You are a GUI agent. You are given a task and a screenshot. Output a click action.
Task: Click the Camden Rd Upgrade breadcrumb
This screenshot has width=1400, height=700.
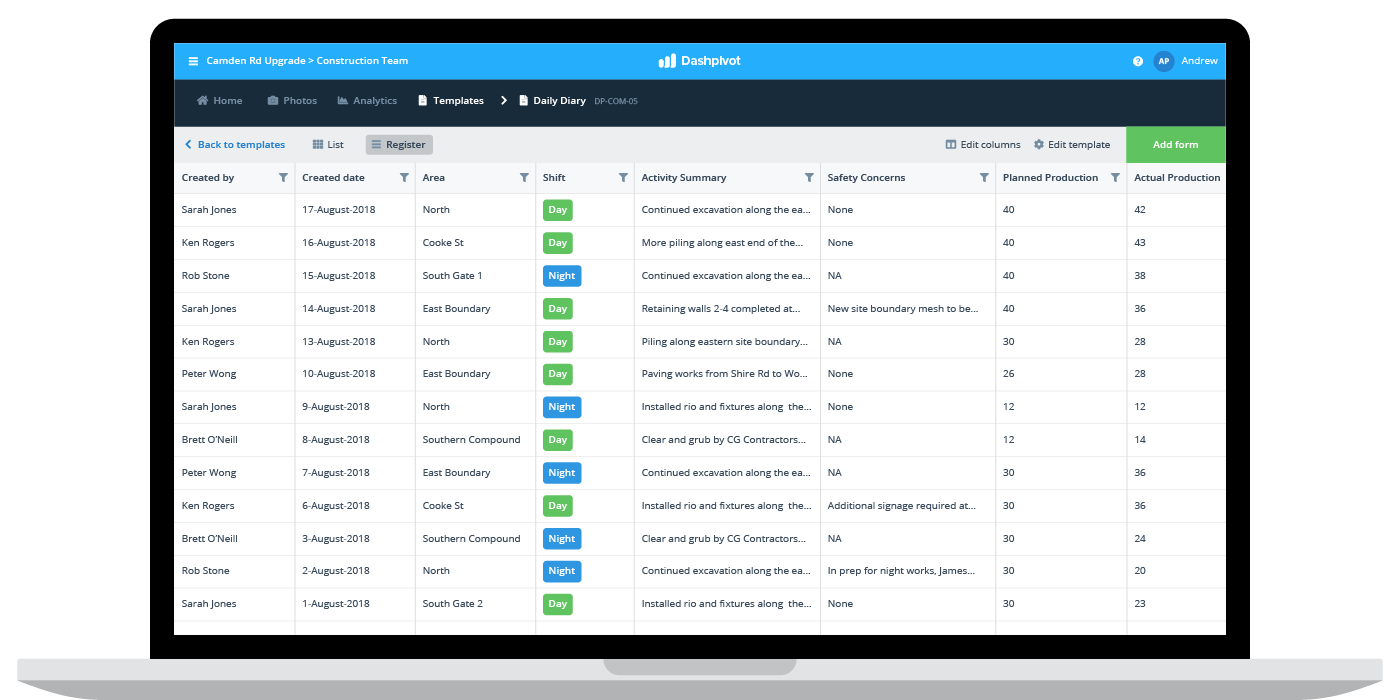tap(255, 61)
